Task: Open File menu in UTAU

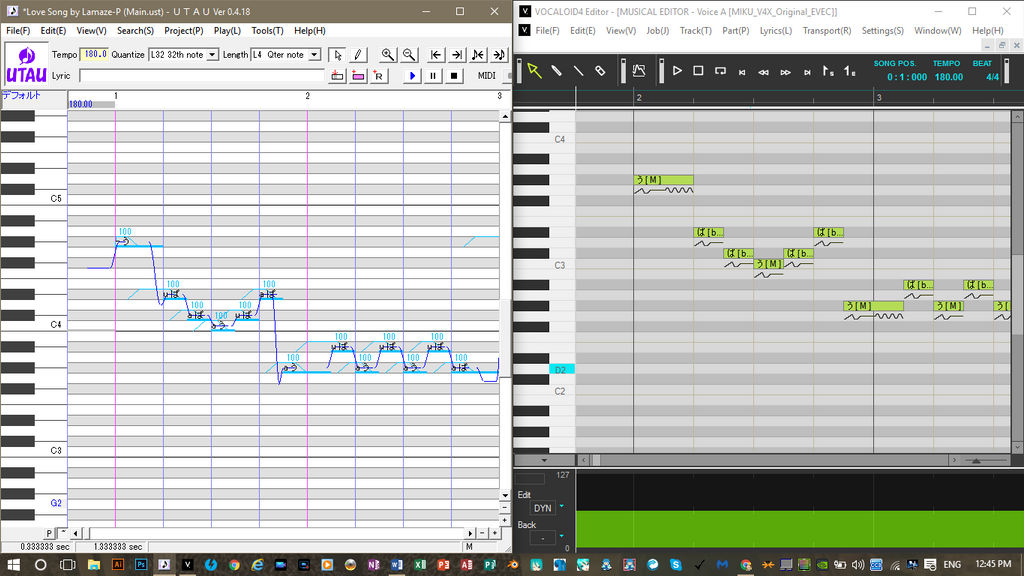Action: 18,31
